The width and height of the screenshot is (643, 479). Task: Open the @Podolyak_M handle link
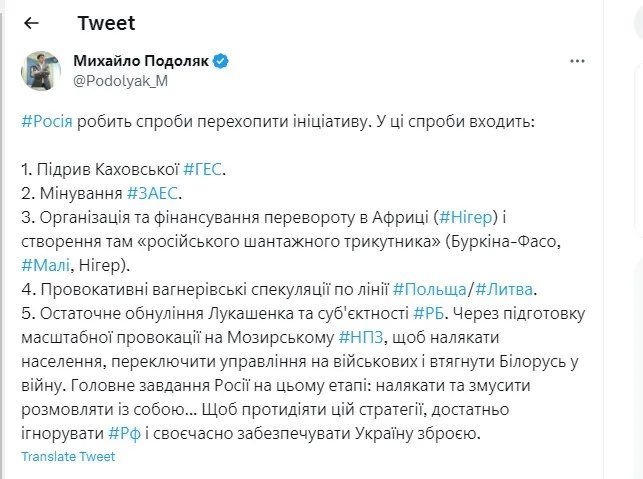tap(121, 81)
